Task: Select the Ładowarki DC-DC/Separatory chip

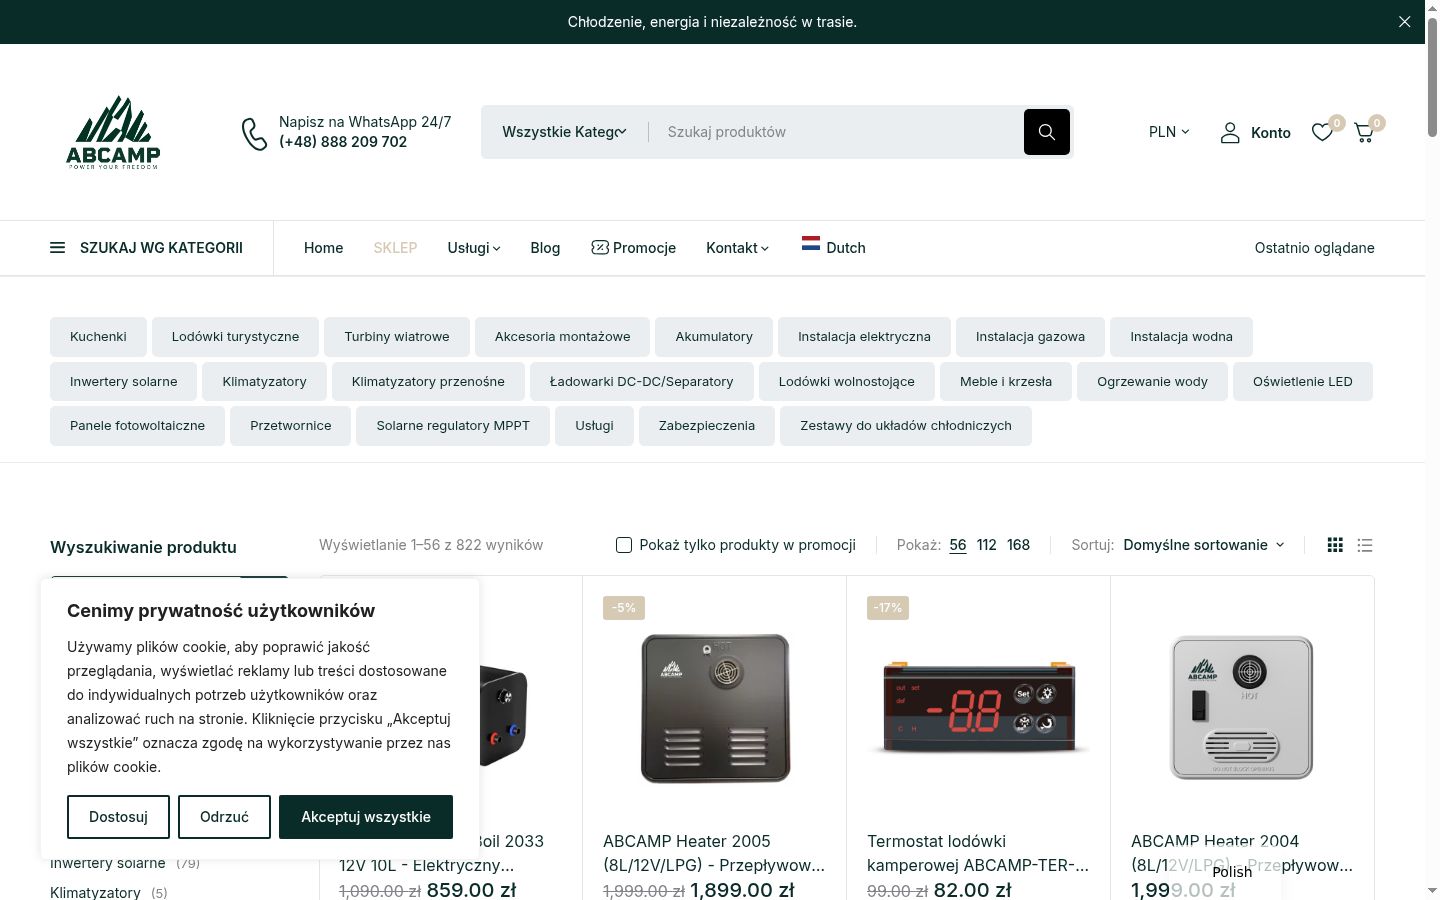Action: click(x=641, y=381)
